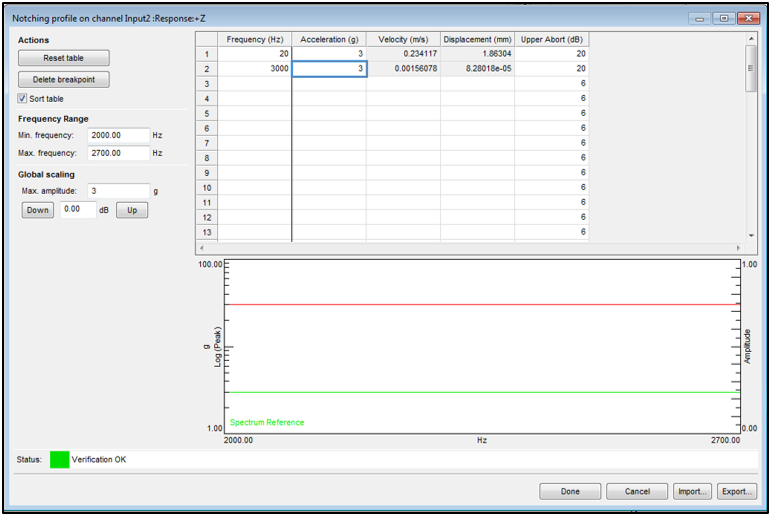Select the Frequency (Hz) column header

pyautogui.click(x=255, y=39)
